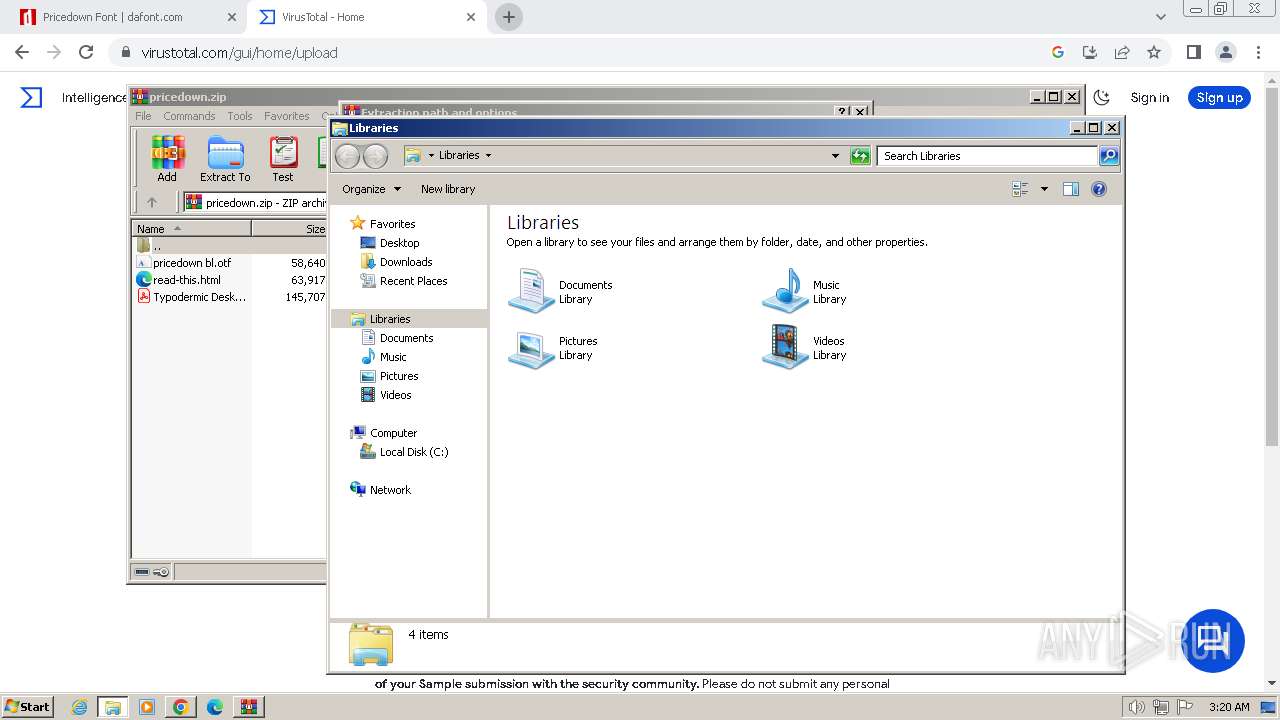Open the Windows Start menu
Screen dimensions: 1280x720
coord(27,706)
